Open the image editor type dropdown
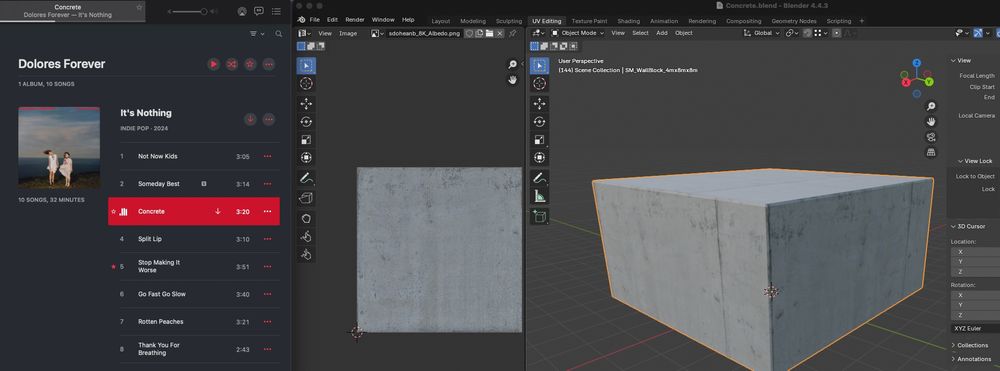The height and width of the screenshot is (371, 1000). point(304,33)
